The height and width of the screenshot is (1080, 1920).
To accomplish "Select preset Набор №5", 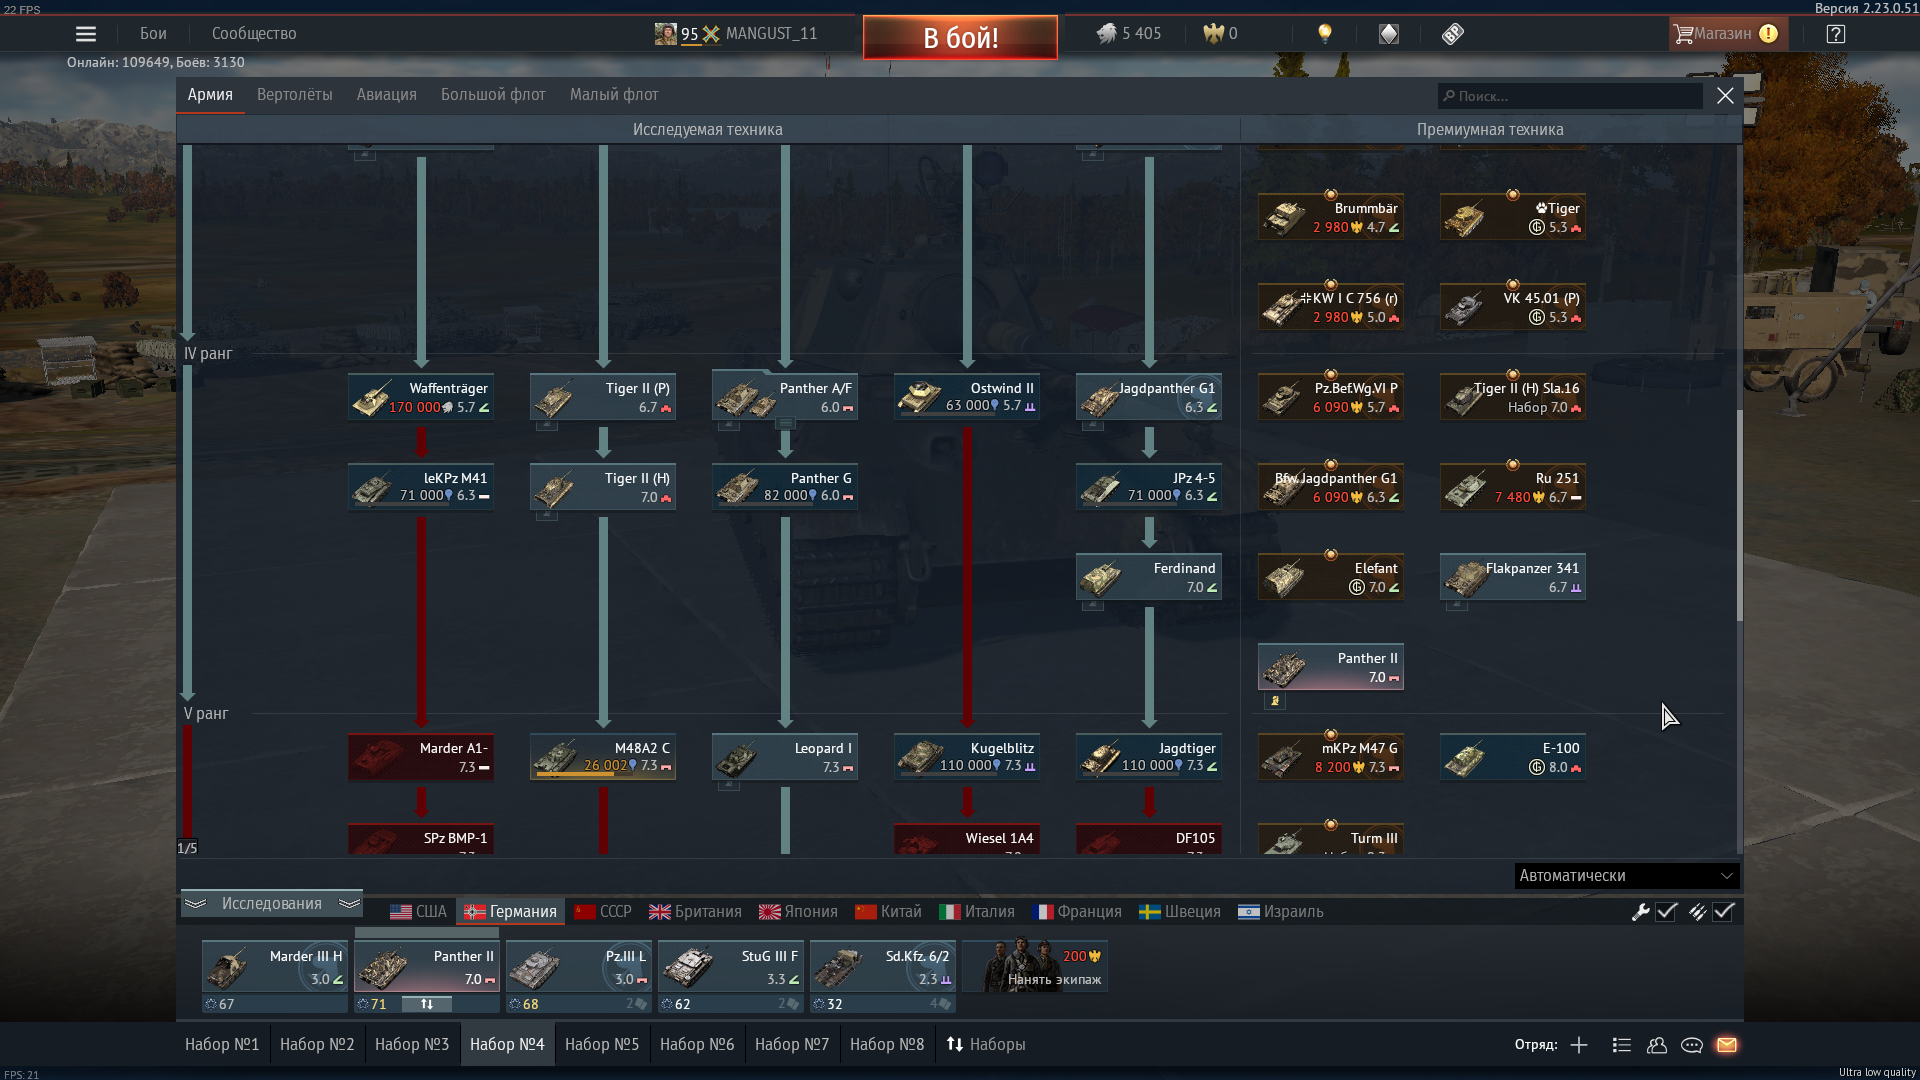I will click(x=602, y=1045).
